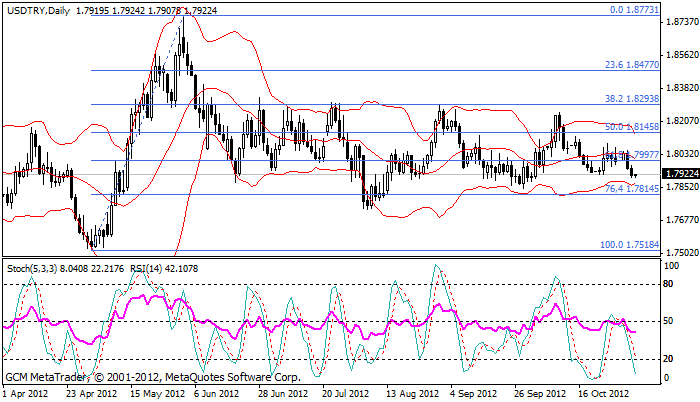Click the RSI(14) 42.1078 indicator label

point(164,269)
